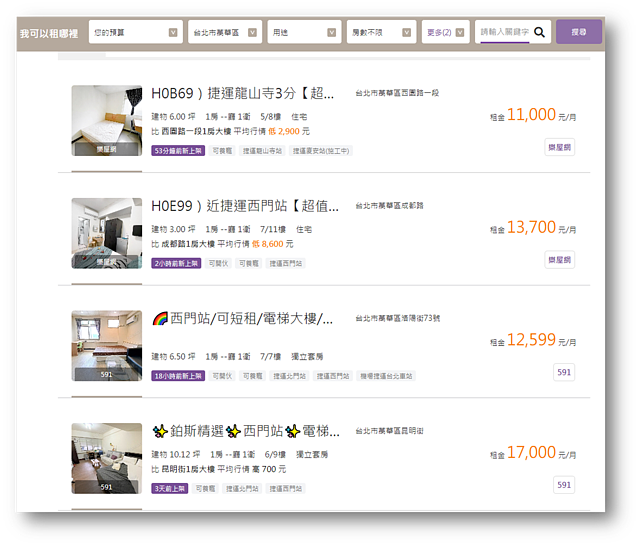Click the 鉑斯精選 listing thumbnail
This screenshot has width=639, height=546.
click(107, 458)
